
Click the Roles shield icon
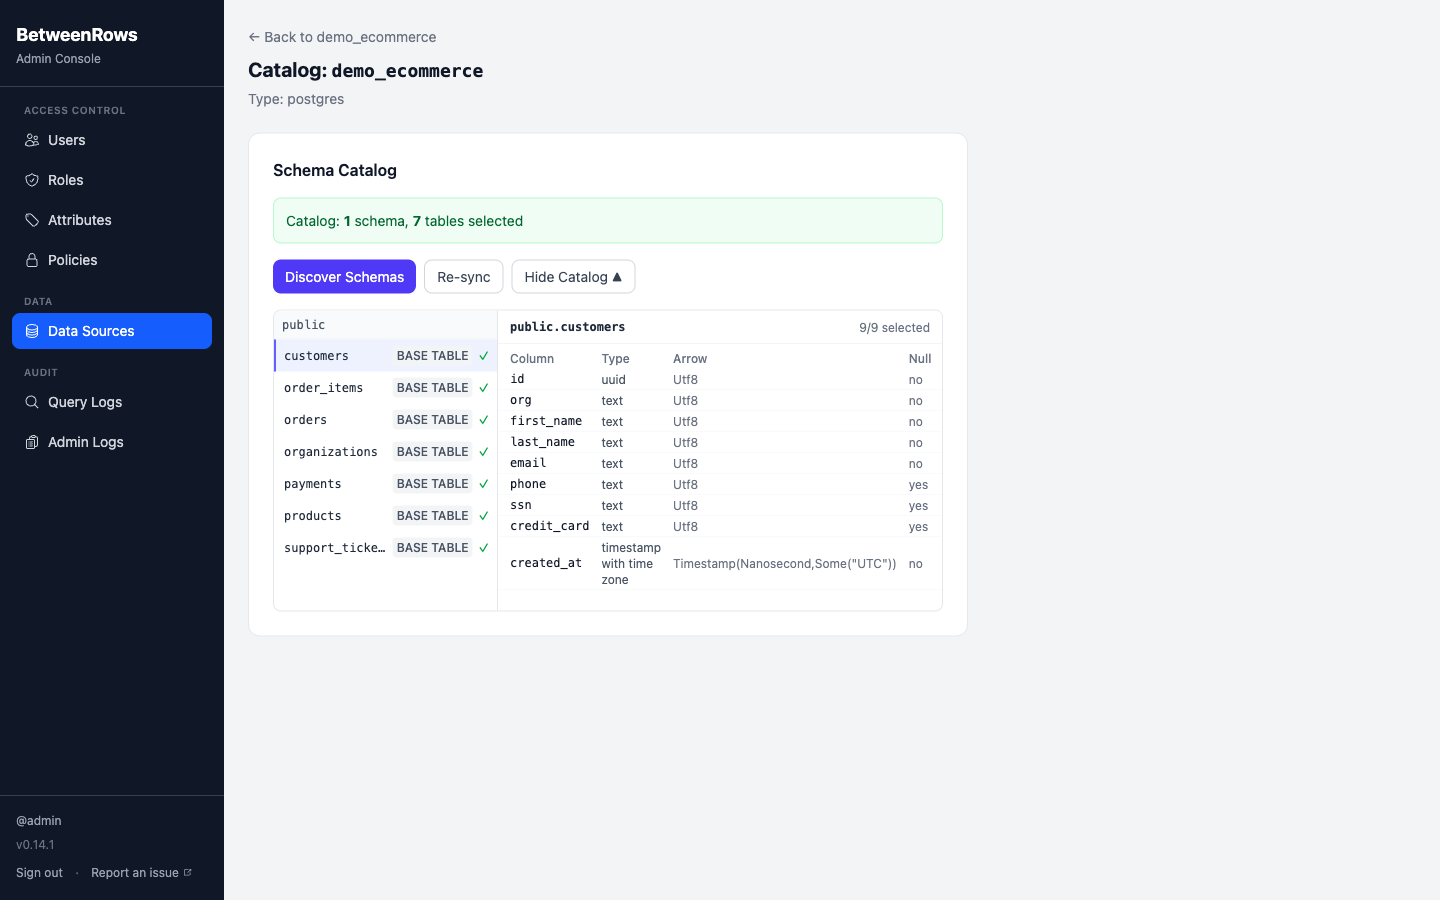click(31, 180)
